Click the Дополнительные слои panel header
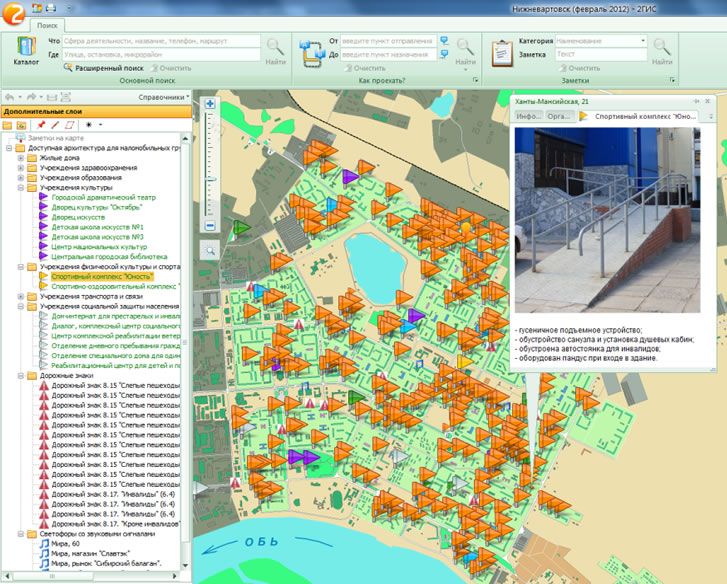This screenshot has width=727, height=584. pyautogui.click(x=96, y=111)
